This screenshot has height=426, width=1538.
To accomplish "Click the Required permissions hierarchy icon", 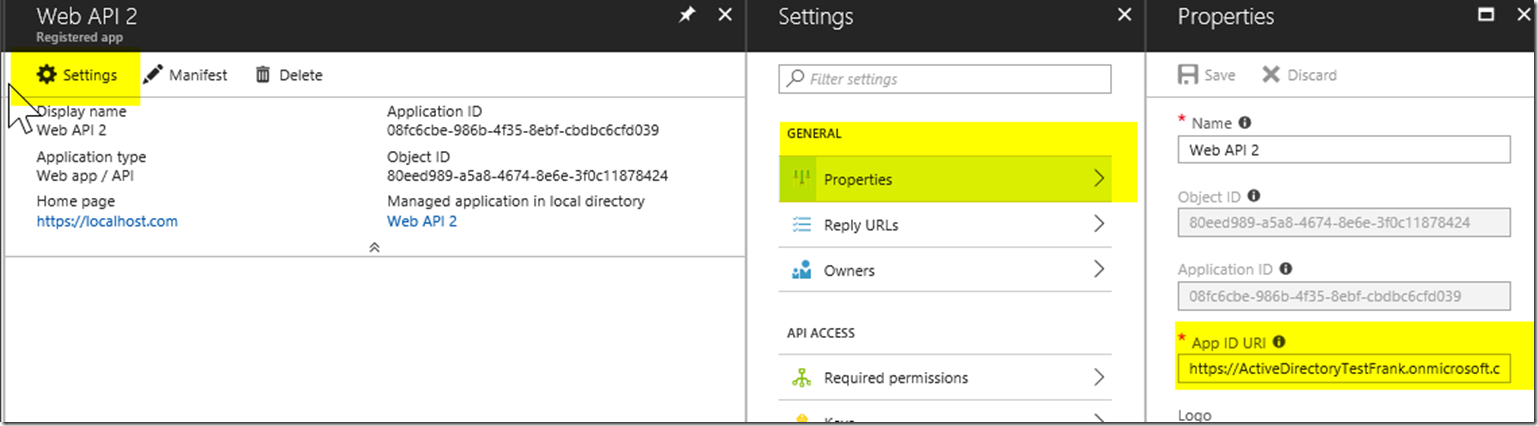I will coord(800,378).
